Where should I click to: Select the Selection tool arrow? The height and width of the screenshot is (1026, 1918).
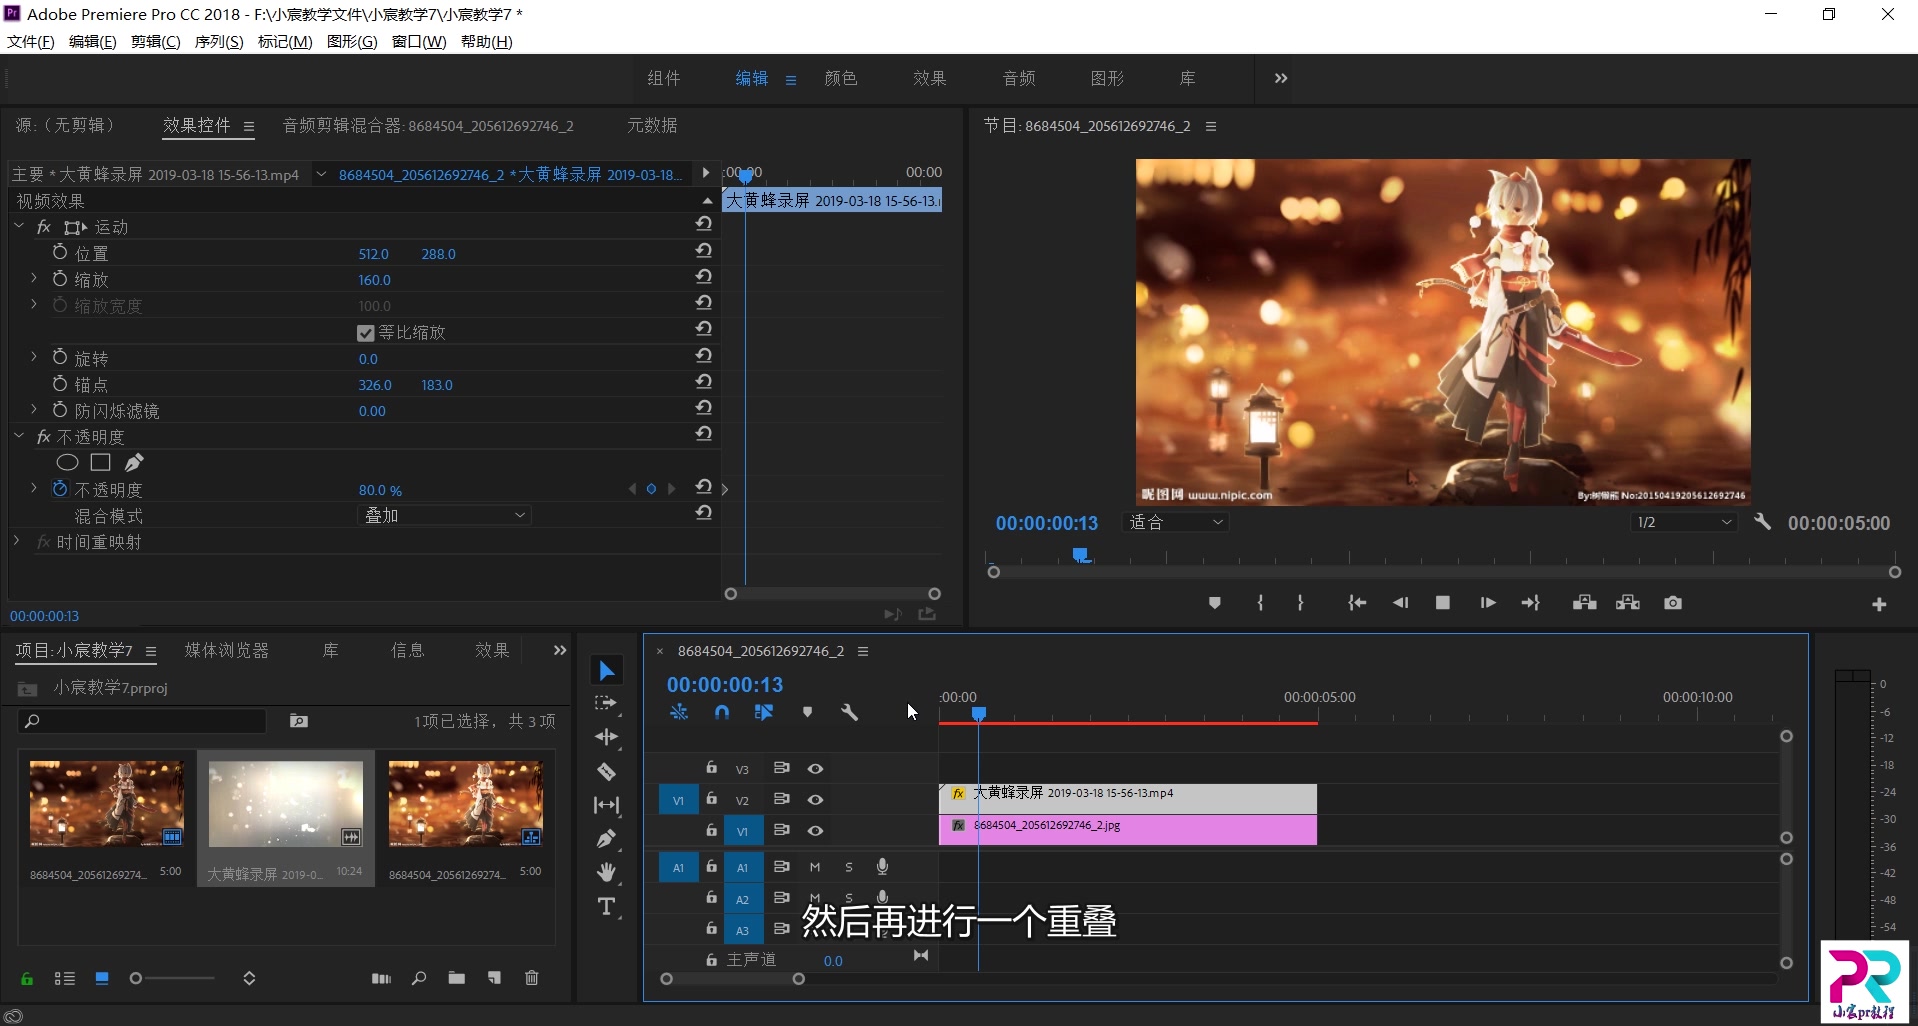click(x=606, y=670)
